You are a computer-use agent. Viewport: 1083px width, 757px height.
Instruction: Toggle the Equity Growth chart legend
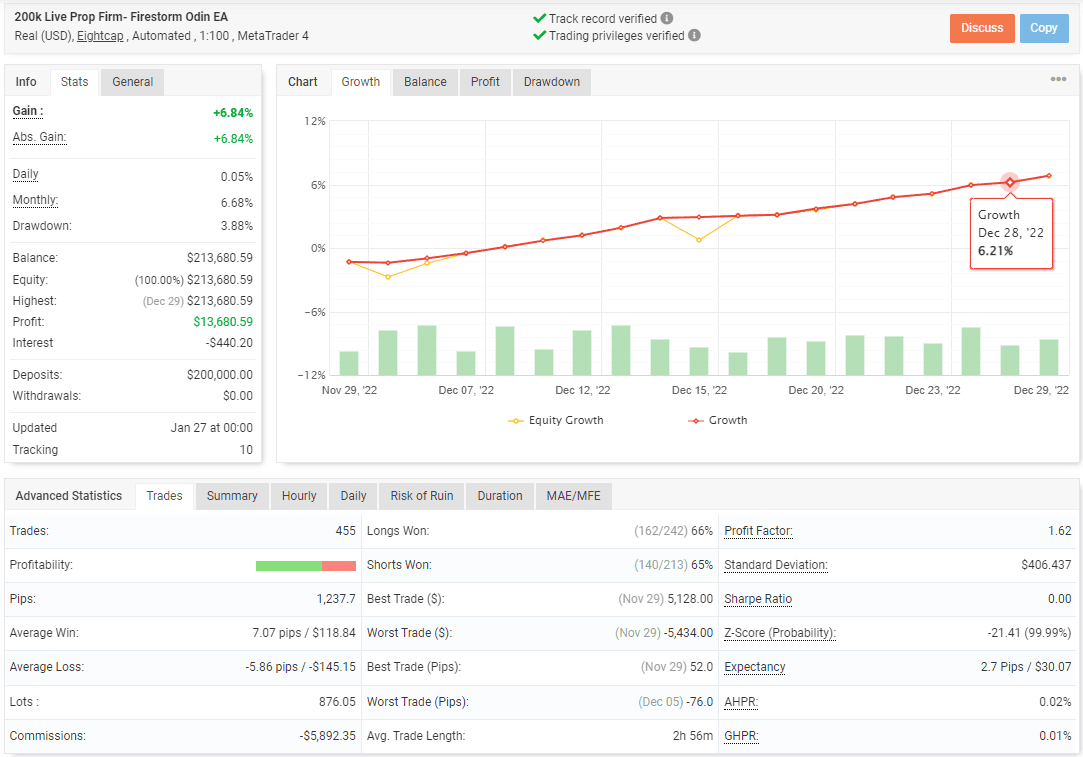[x=556, y=420]
